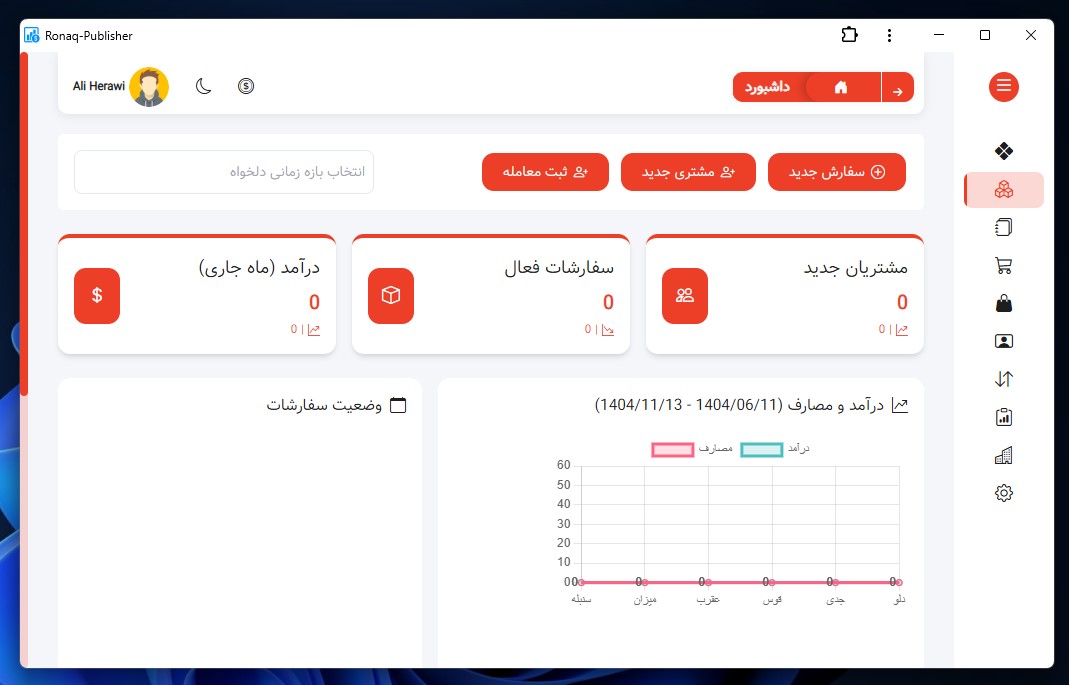Select the notebook journal icon in sidebar
This screenshot has width=1069, height=685.
click(x=1004, y=227)
